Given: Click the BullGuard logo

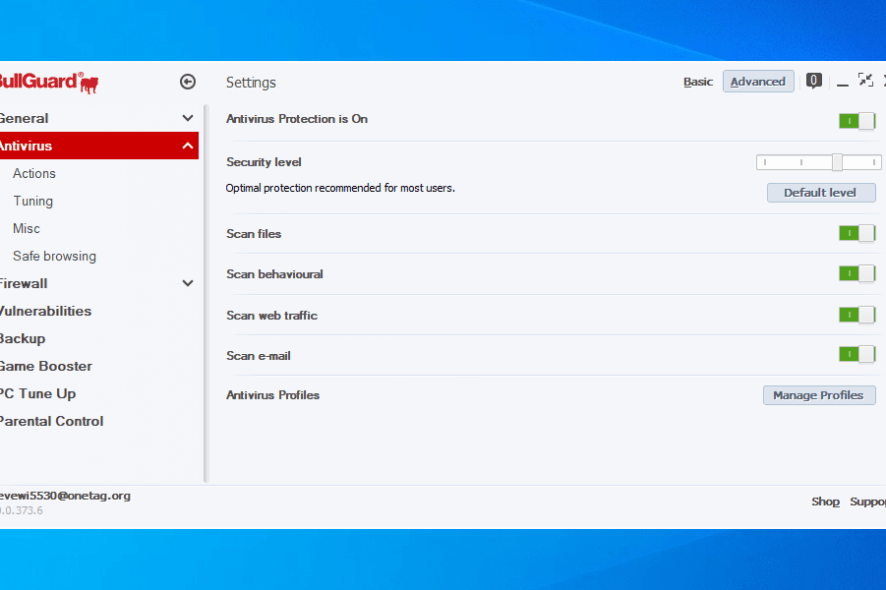Looking at the screenshot, I should pyautogui.click(x=49, y=83).
